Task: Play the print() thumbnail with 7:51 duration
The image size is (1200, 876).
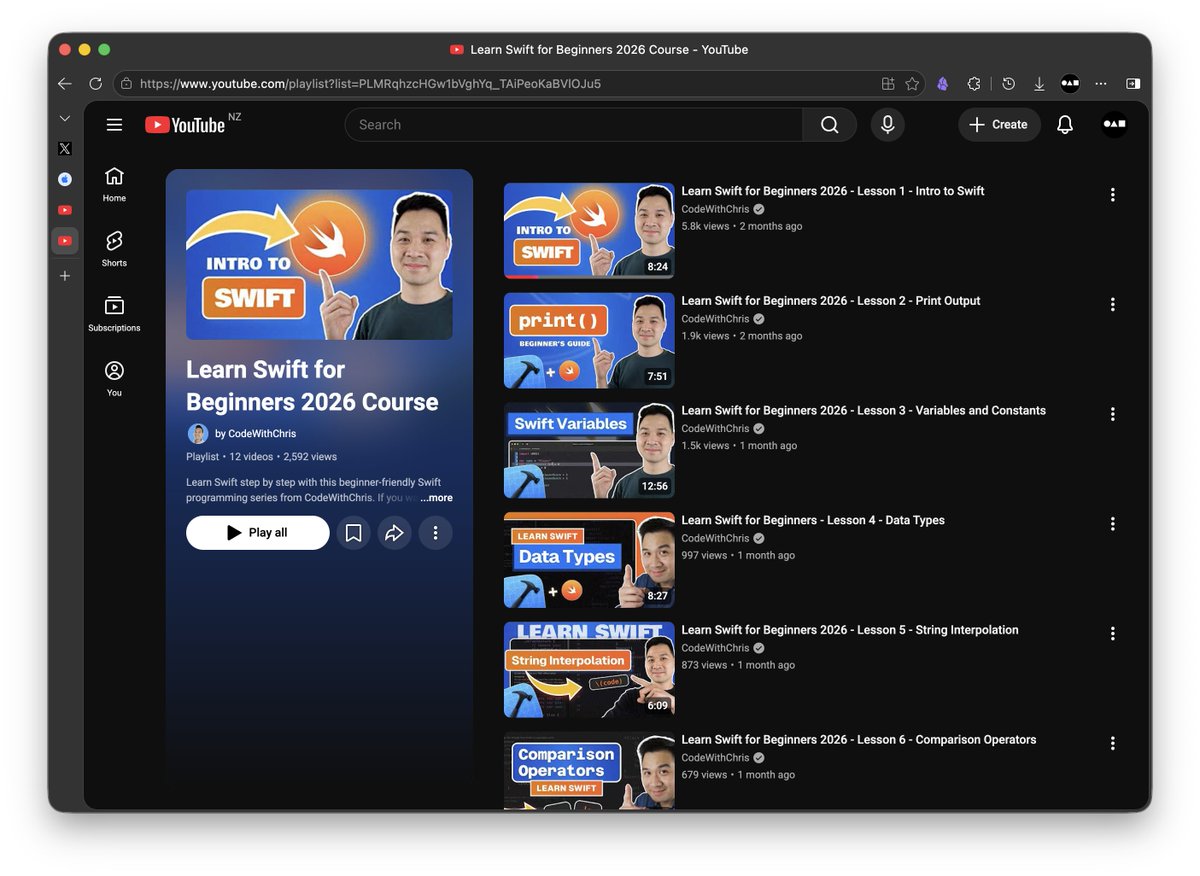Action: tap(589, 340)
